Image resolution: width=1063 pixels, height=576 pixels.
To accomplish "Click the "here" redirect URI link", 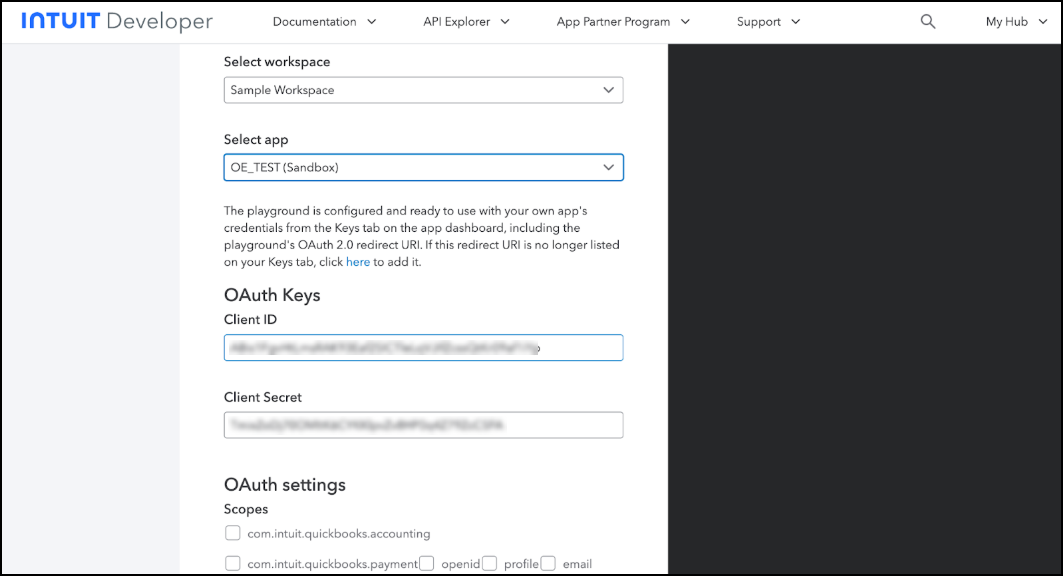I will coord(357,262).
